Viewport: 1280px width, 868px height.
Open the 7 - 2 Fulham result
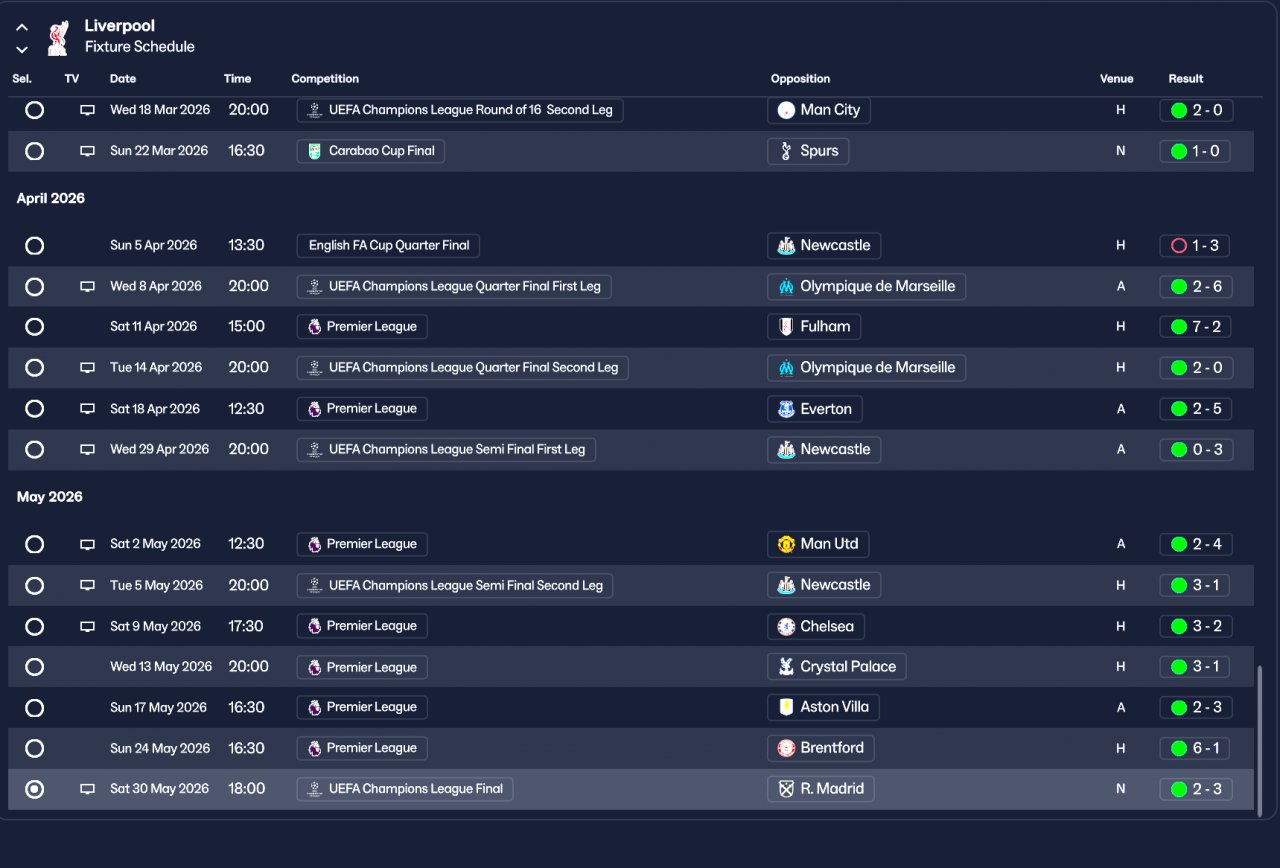pyautogui.click(x=1196, y=327)
